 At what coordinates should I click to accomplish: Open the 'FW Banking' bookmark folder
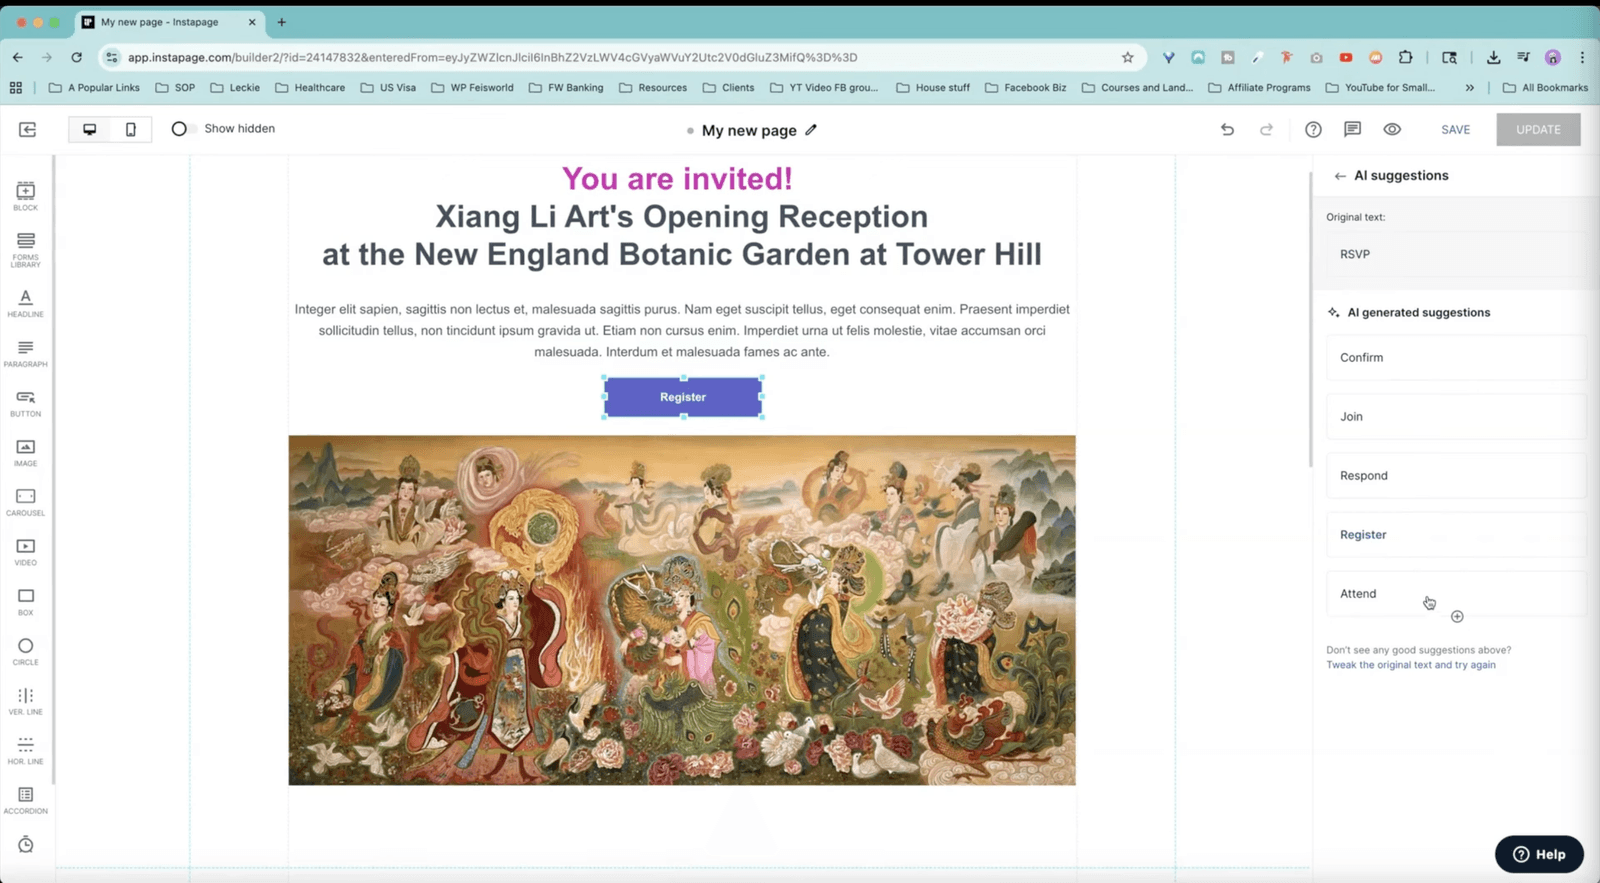click(x=566, y=88)
